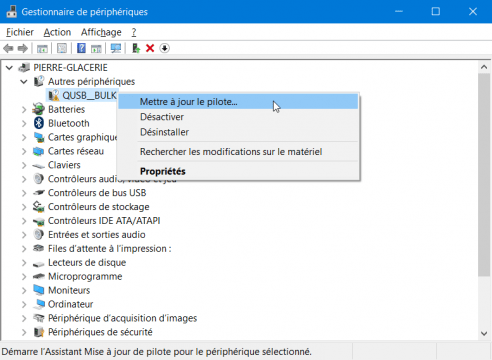The height and width of the screenshot is (360, 492).
Task: Expand the Batteries category
Action: point(24,109)
